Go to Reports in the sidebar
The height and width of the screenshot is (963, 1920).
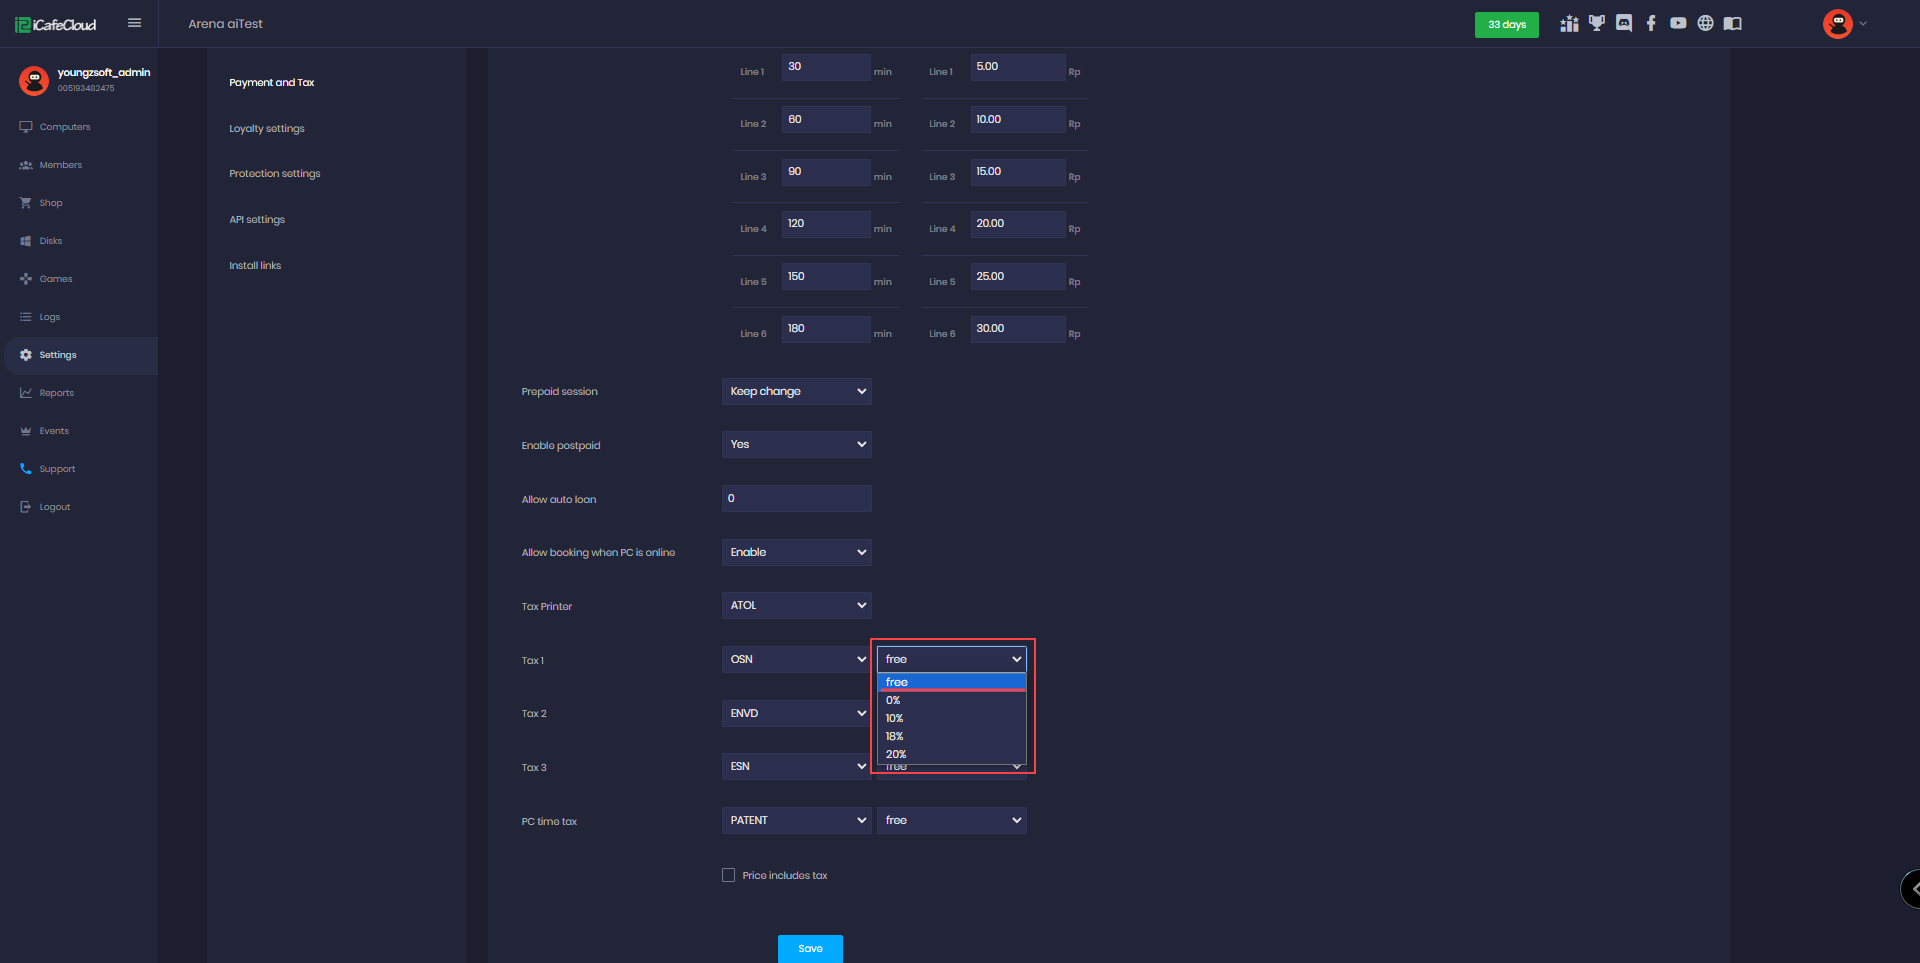pos(57,393)
